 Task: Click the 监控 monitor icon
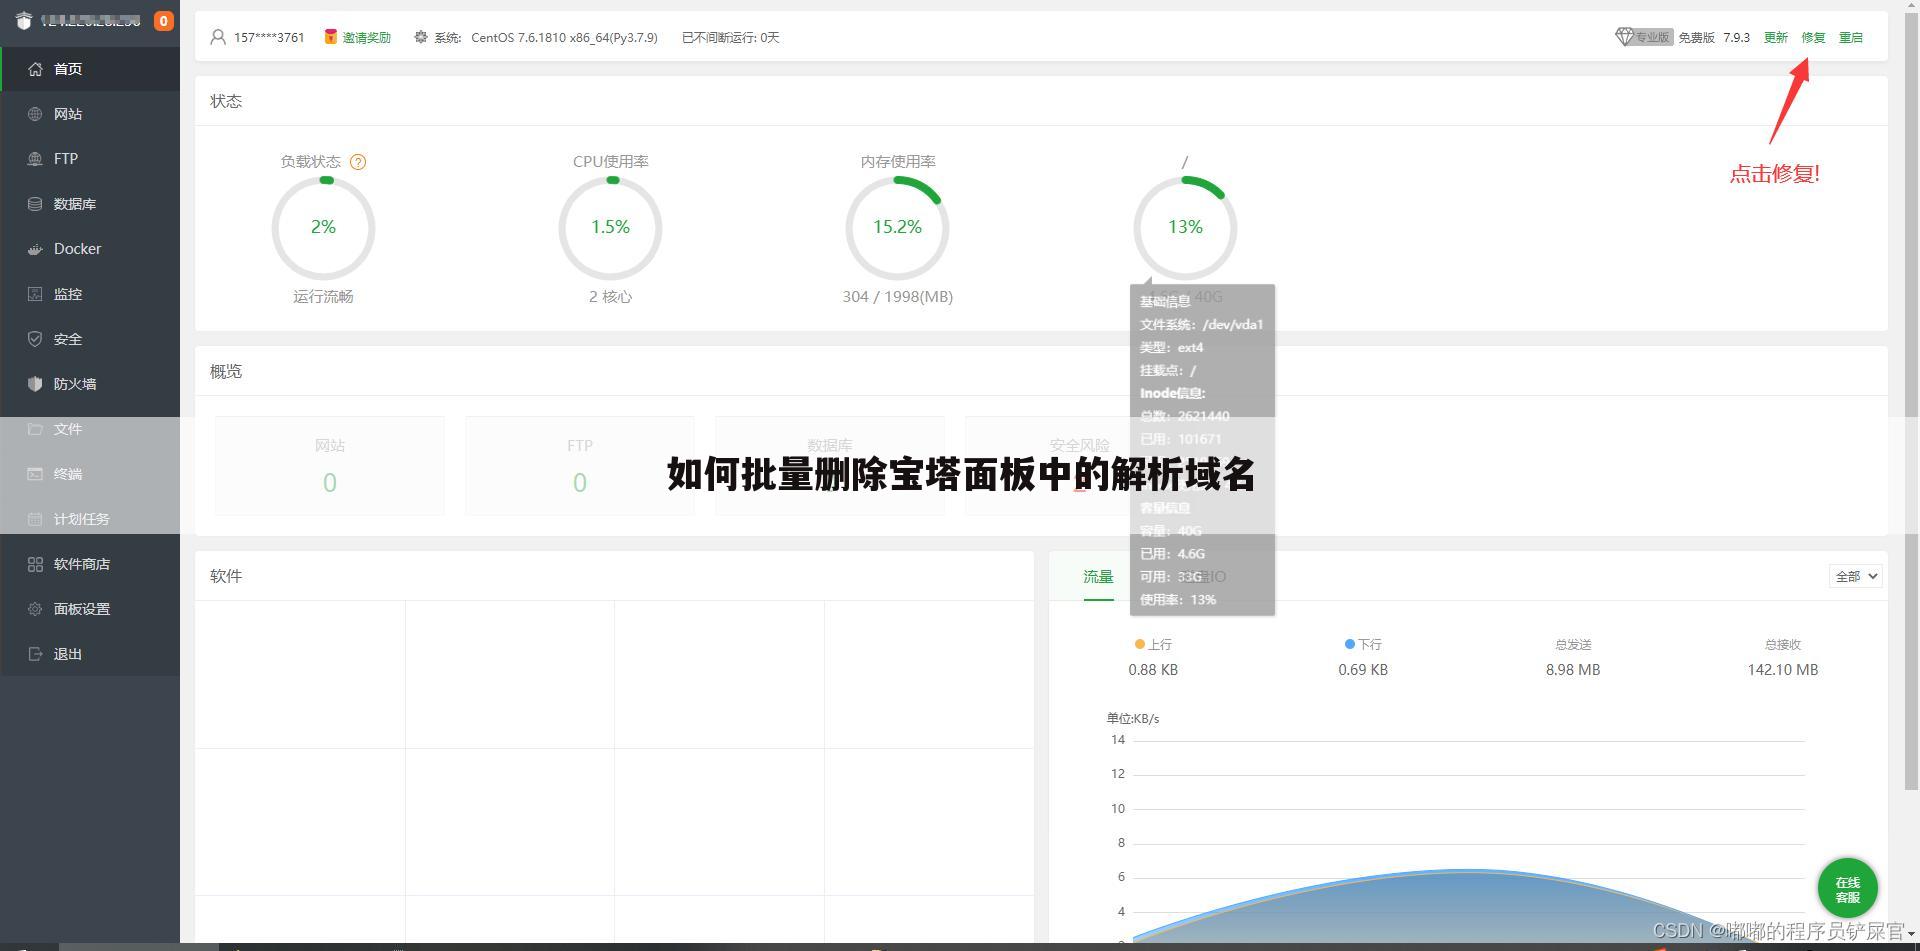tap(35, 294)
